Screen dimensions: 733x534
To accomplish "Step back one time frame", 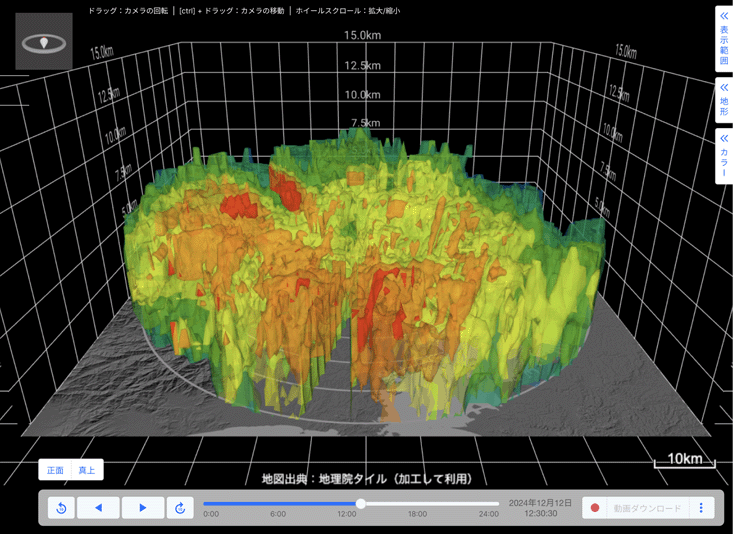I will [x=98, y=508].
